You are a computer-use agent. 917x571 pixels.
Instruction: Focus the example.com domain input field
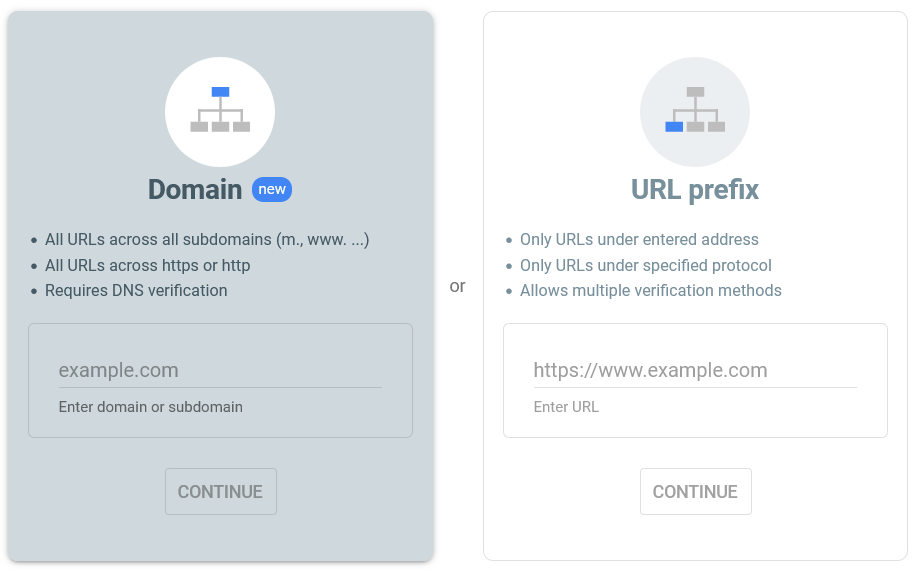(220, 370)
